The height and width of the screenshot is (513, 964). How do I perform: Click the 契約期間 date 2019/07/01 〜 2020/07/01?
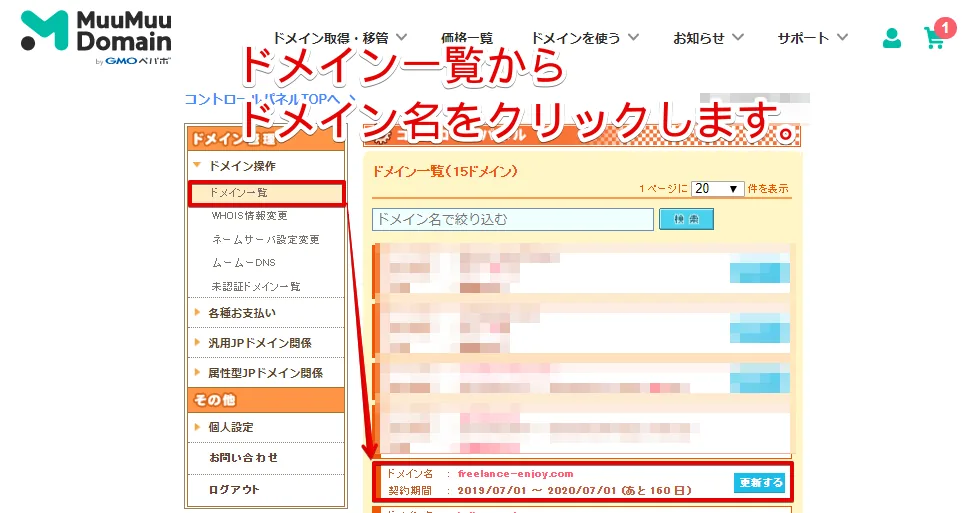537,491
